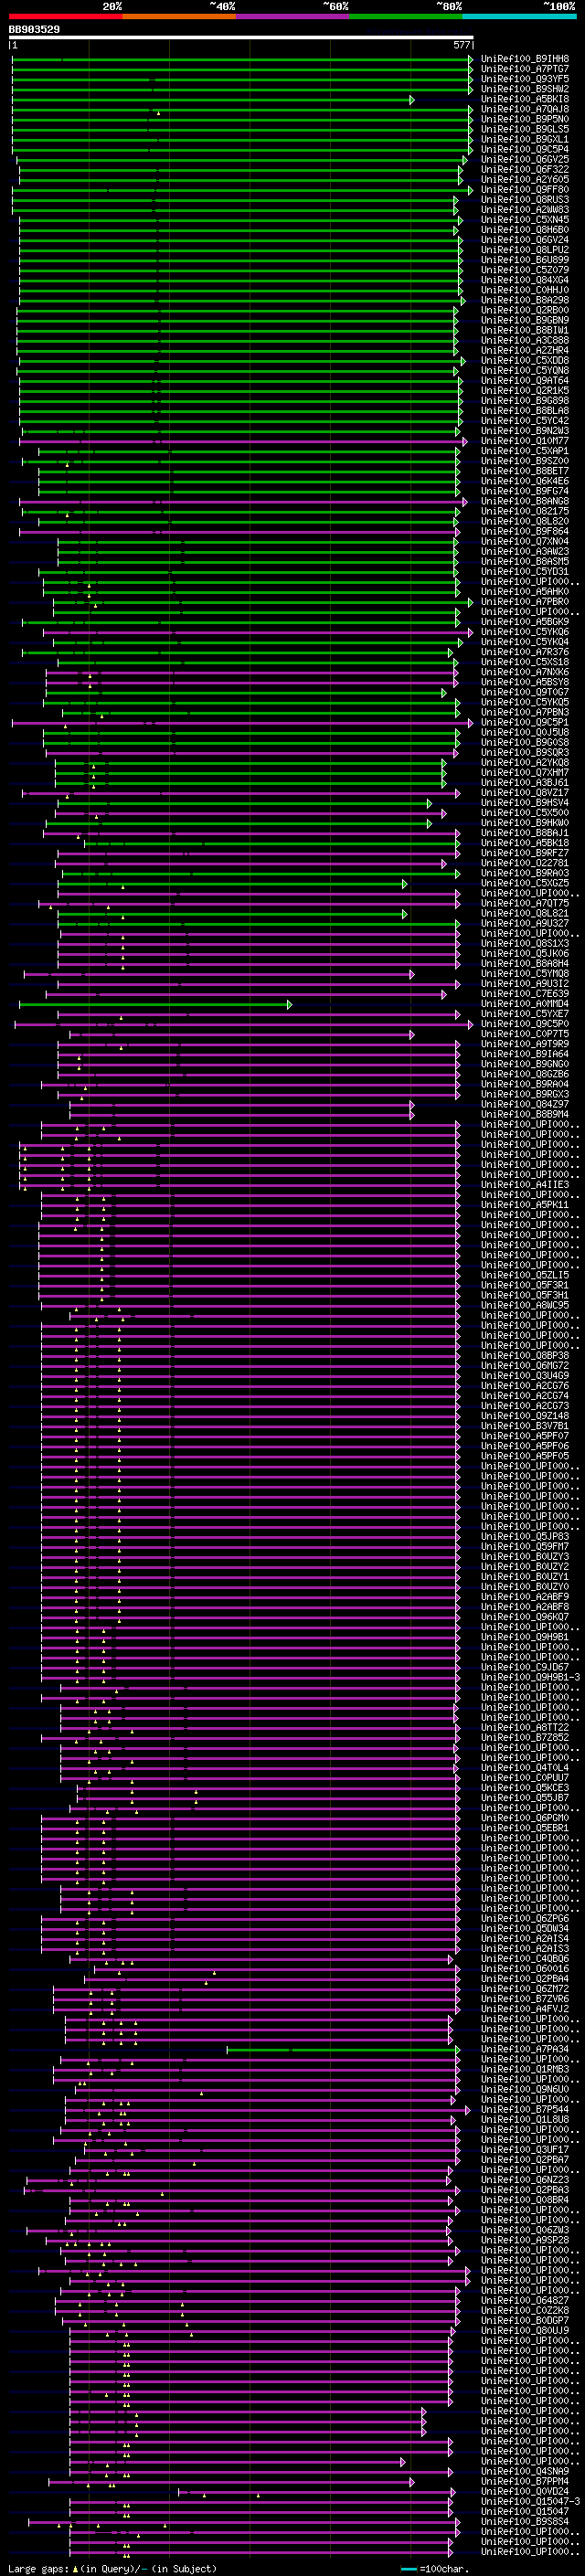
Task: Select the UniRef100_Q6NZ23 label
Action: pyautogui.click(x=525, y=2179)
